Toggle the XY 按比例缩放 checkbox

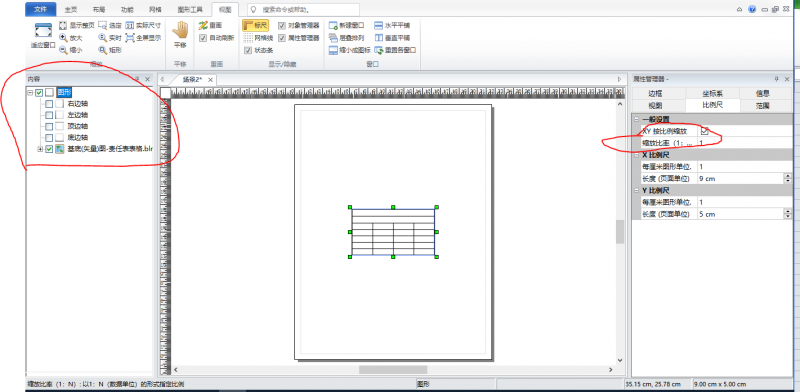point(705,131)
